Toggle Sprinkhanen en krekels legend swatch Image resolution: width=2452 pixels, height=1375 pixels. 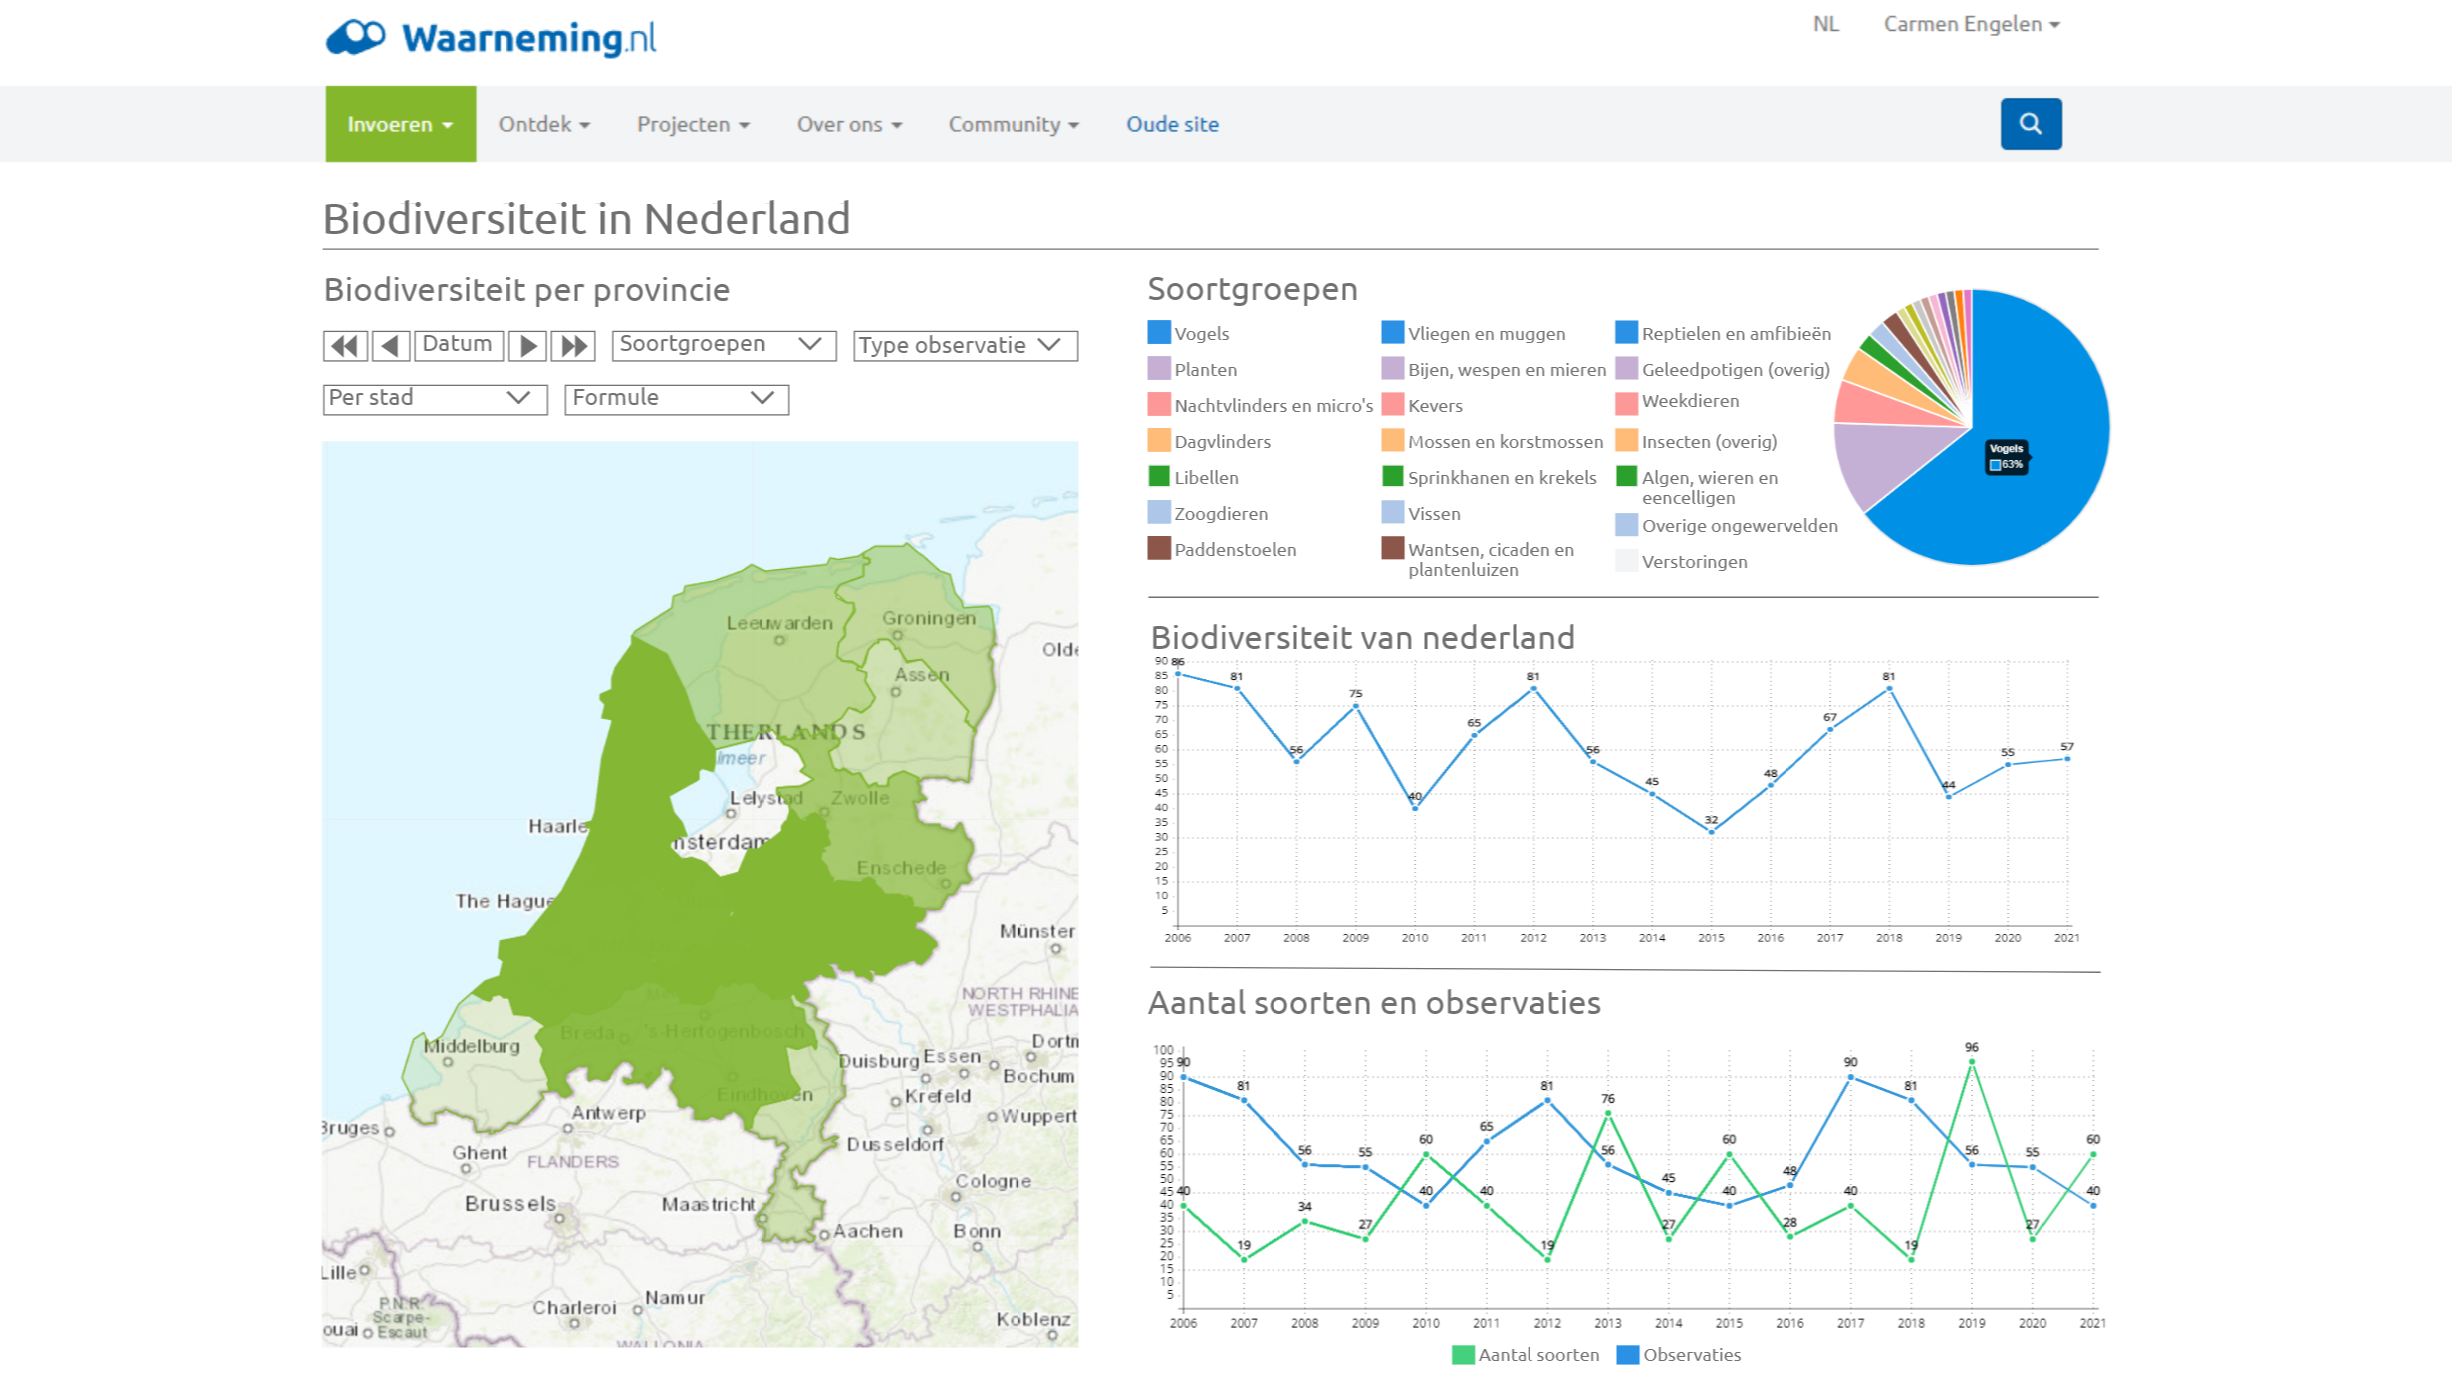(x=1392, y=476)
